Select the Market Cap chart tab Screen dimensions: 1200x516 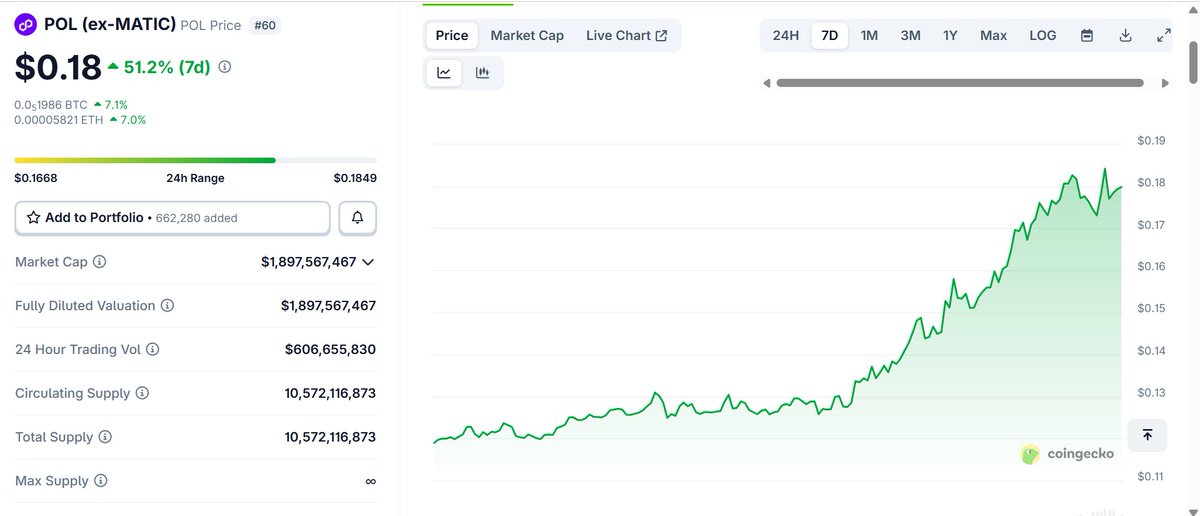coord(527,35)
